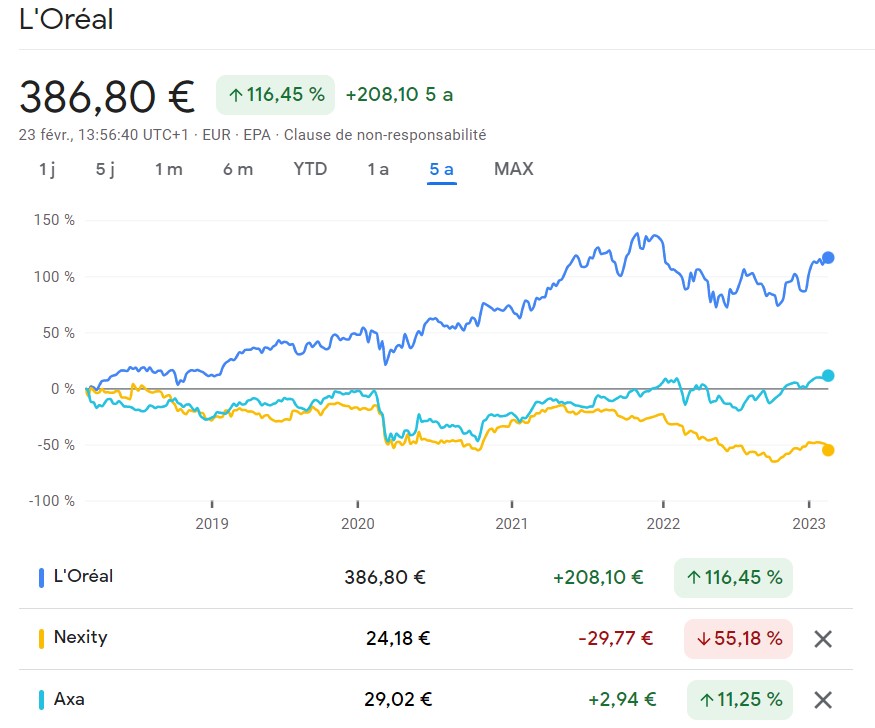Viewport: 875px width, 728px height.
Task: Click the cyan Axa endpoint dot on chart
Action: click(828, 375)
